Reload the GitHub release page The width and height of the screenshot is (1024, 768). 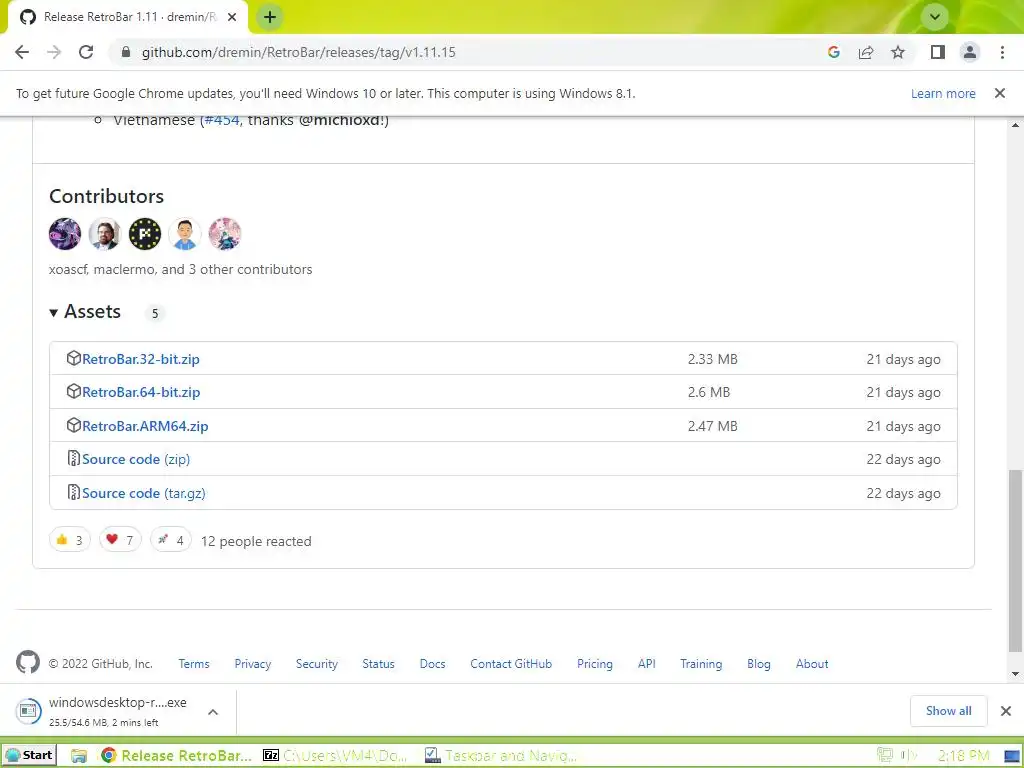point(86,52)
